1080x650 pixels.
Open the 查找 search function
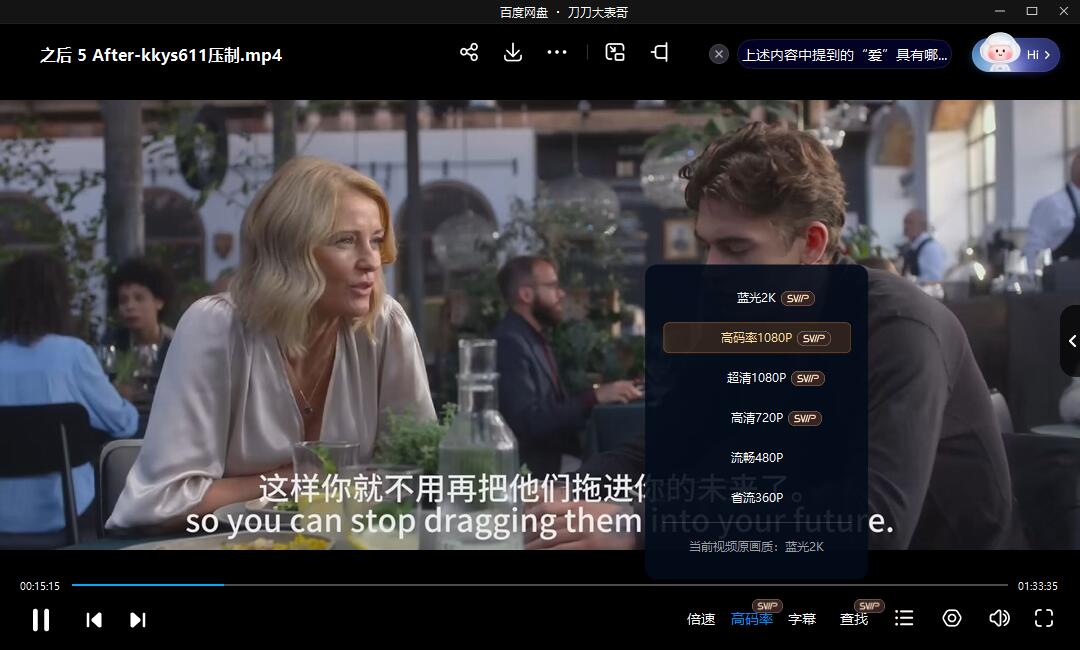tap(853, 618)
